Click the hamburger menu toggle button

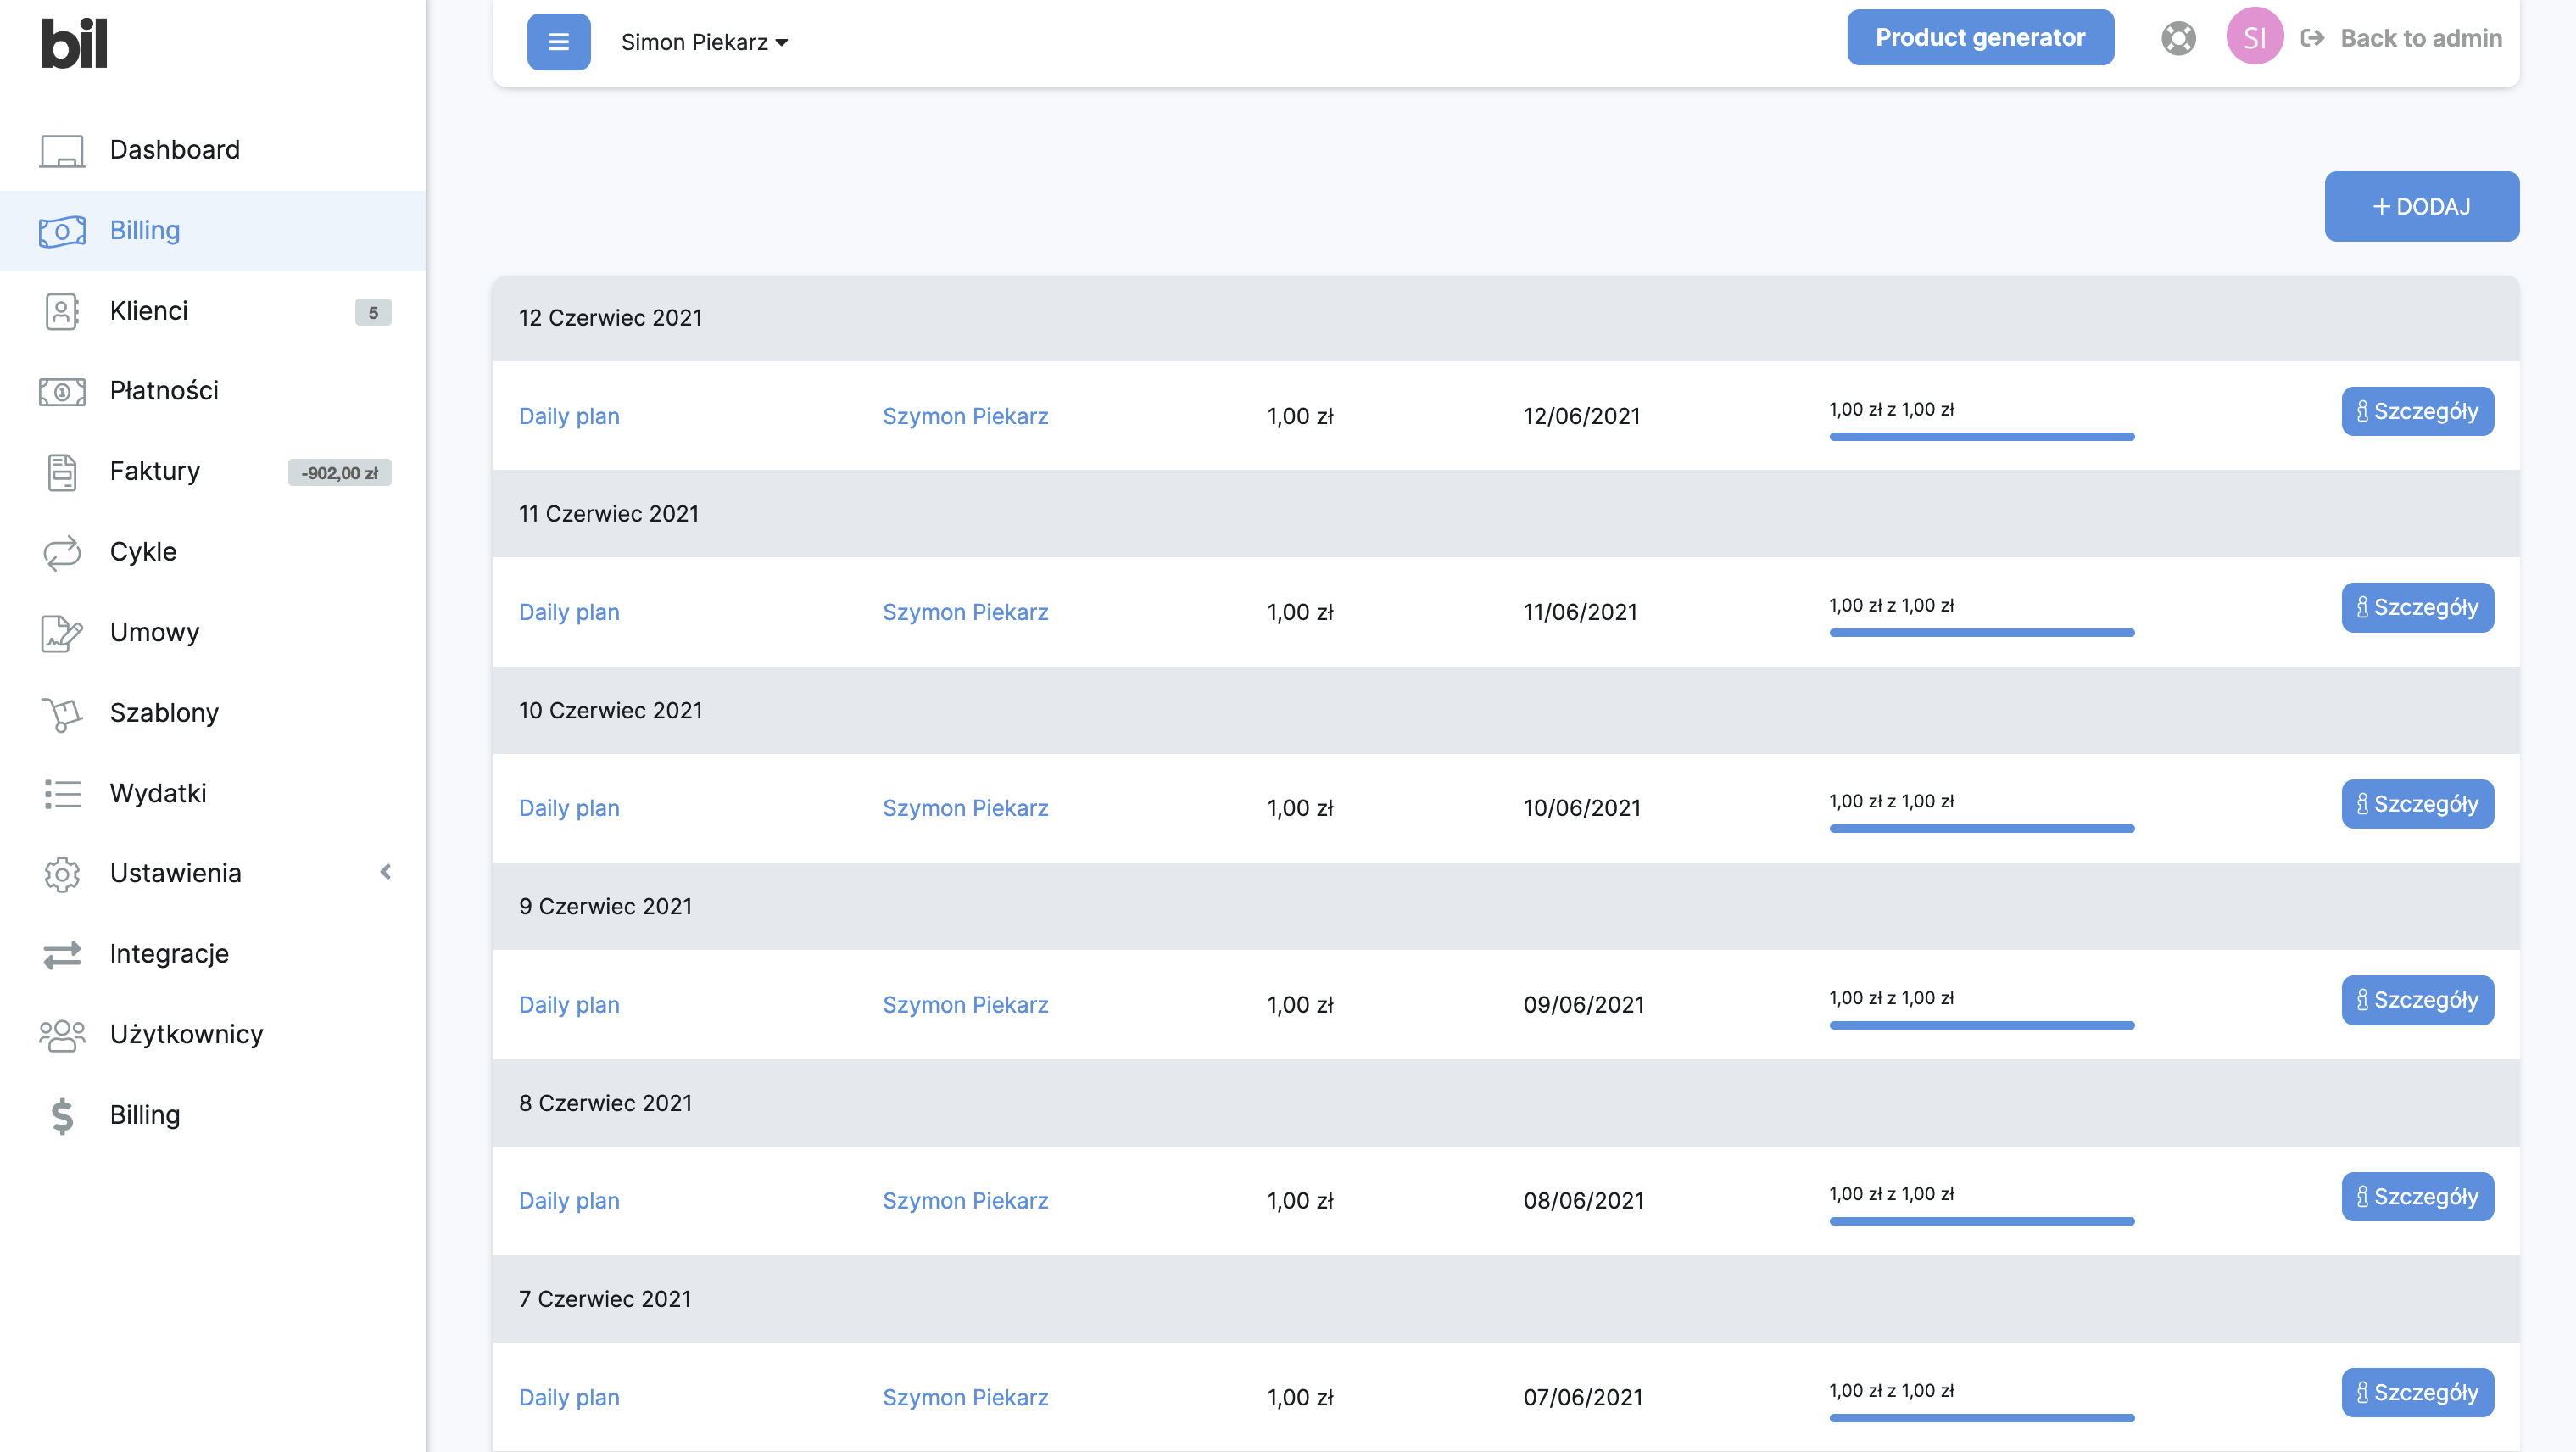[x=558, y=42]
